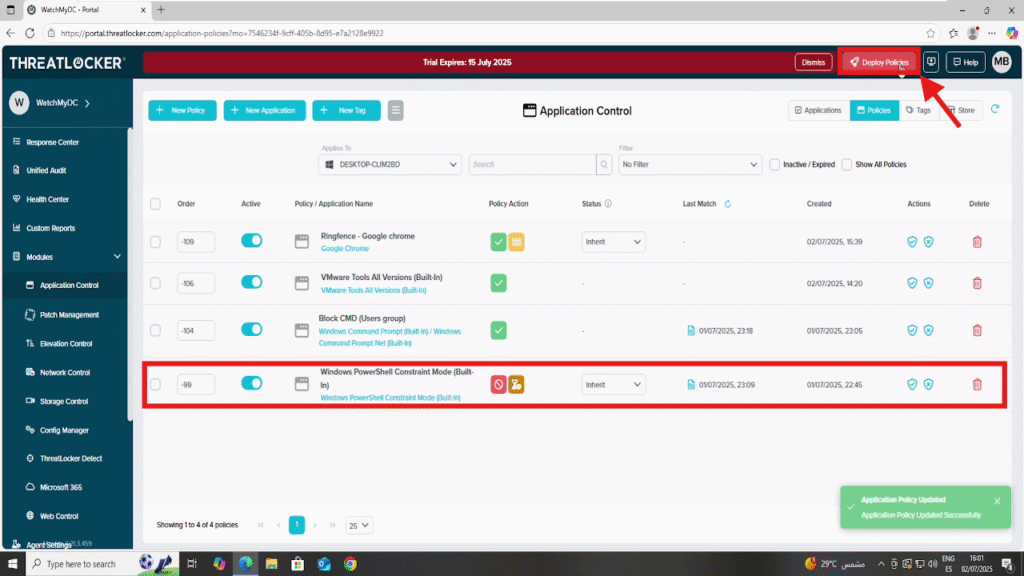Delete the VMware Tools All Versions policy
This screenshot has width=1024, height=576.
click(977, 283)
